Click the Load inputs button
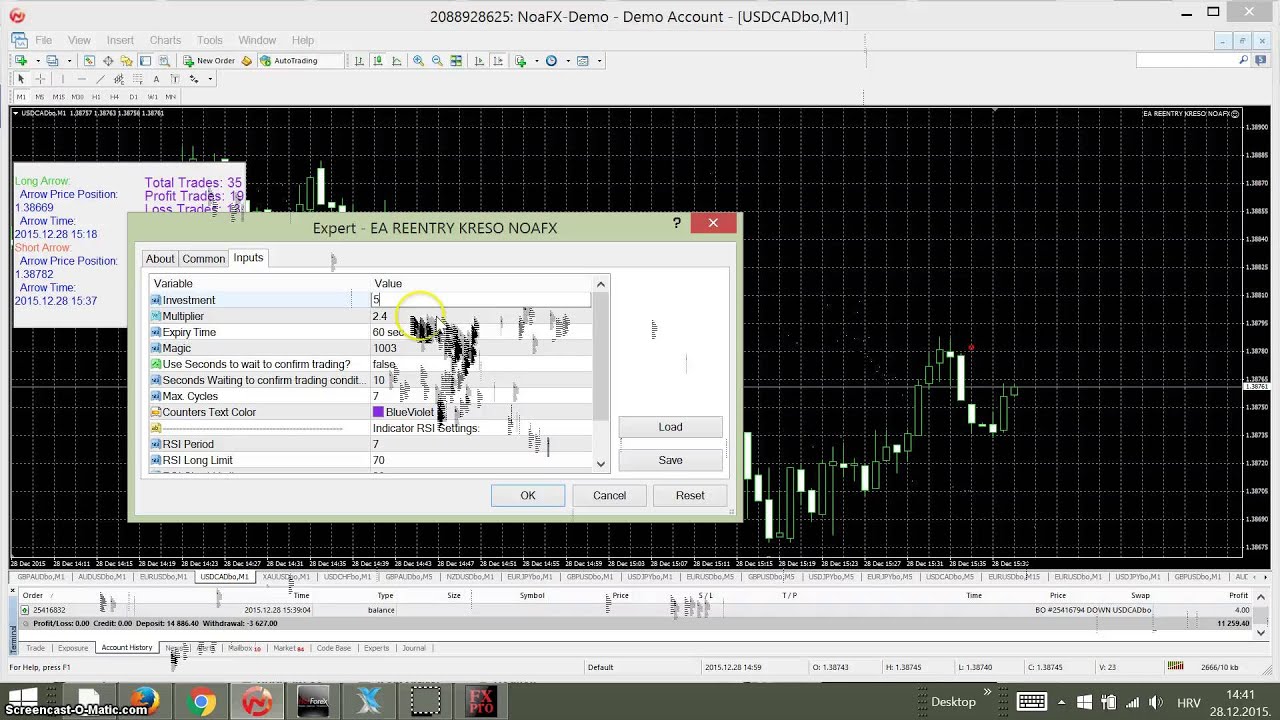Screen dimensions: 1280x720 pyautogui.click(x=670, y=427)
